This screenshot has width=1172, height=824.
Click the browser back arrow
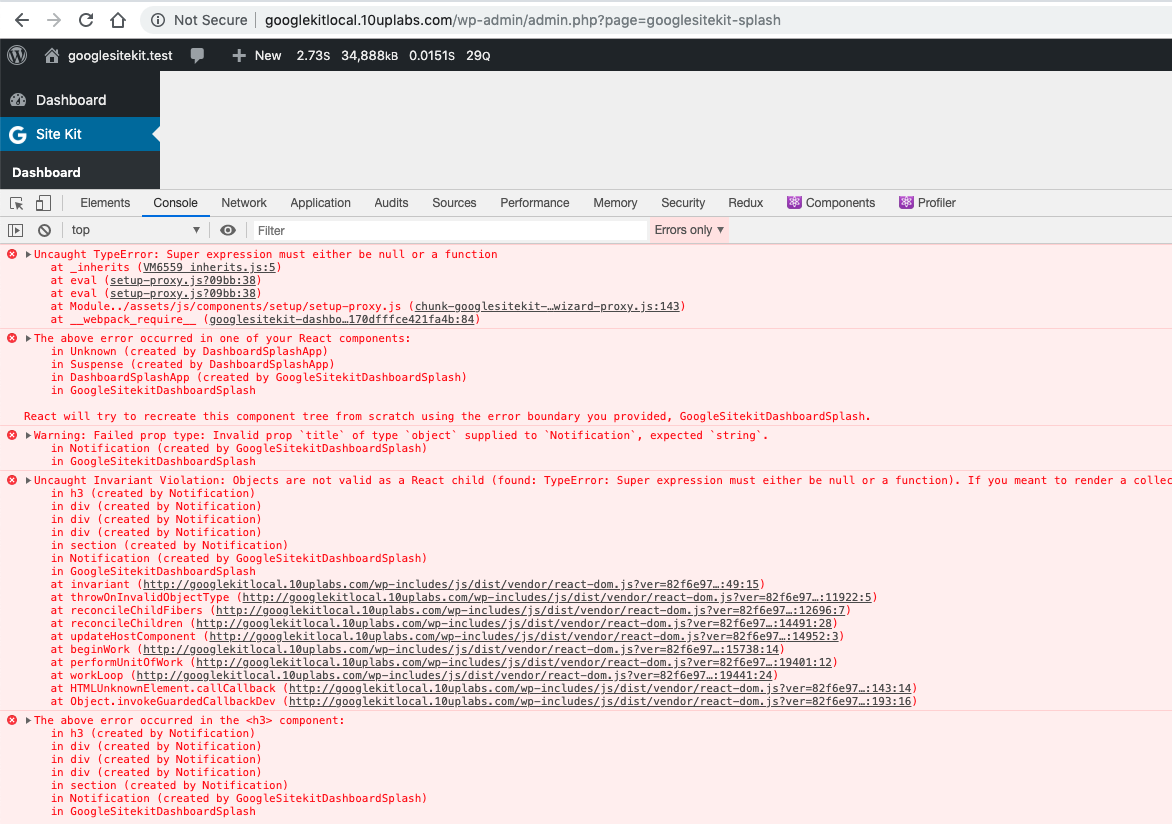pyautogui.click(x=22, y=20)
